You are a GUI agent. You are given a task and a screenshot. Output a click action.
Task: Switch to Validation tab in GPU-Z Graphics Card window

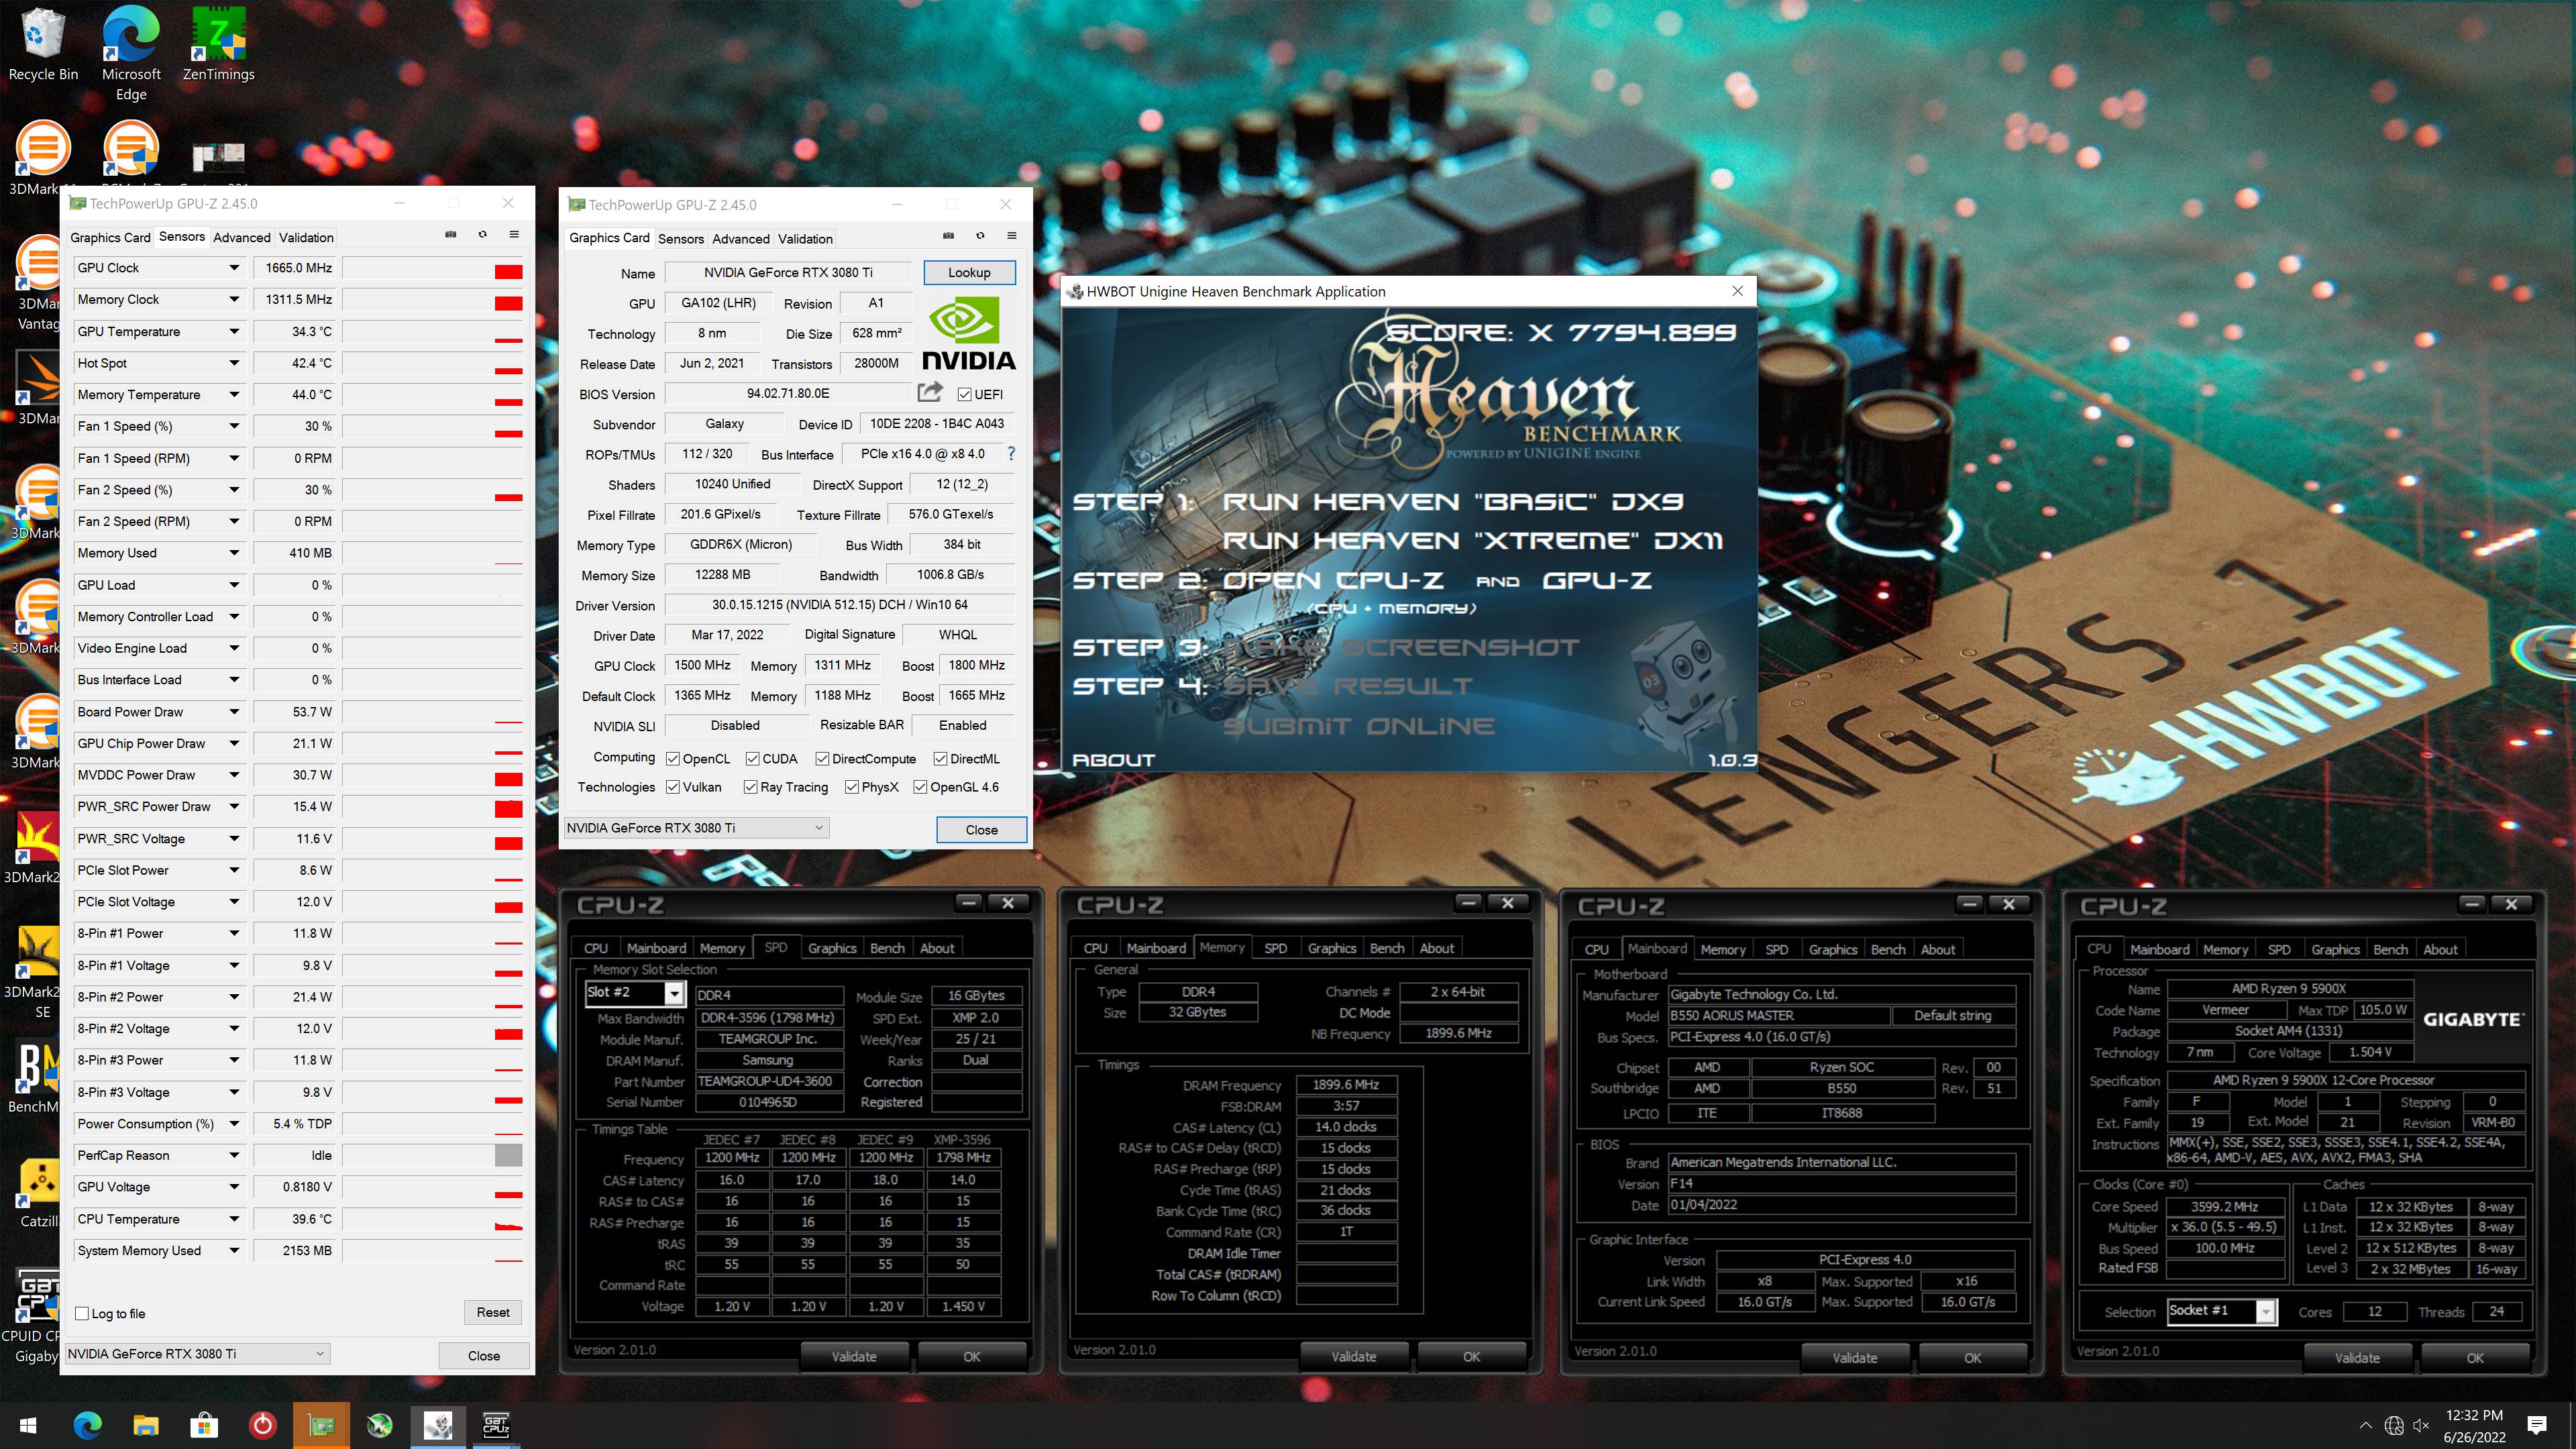pyautogui.click(x=805, y=238)
